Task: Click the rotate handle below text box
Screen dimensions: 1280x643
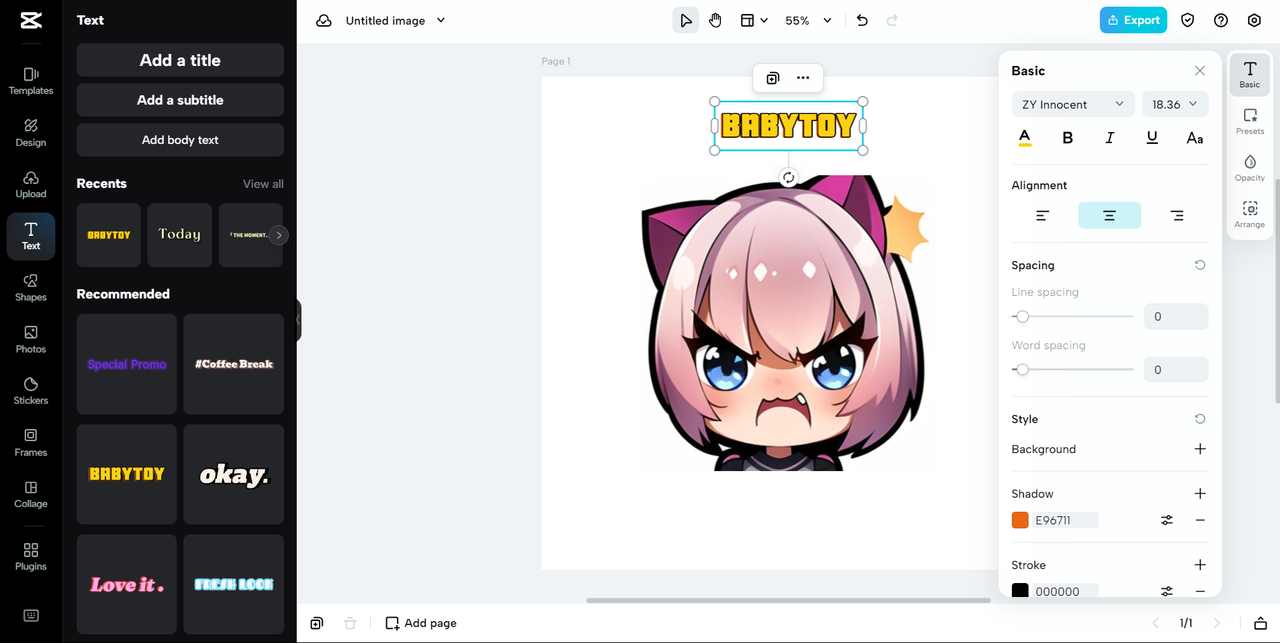Action: (x=788, y=177)
